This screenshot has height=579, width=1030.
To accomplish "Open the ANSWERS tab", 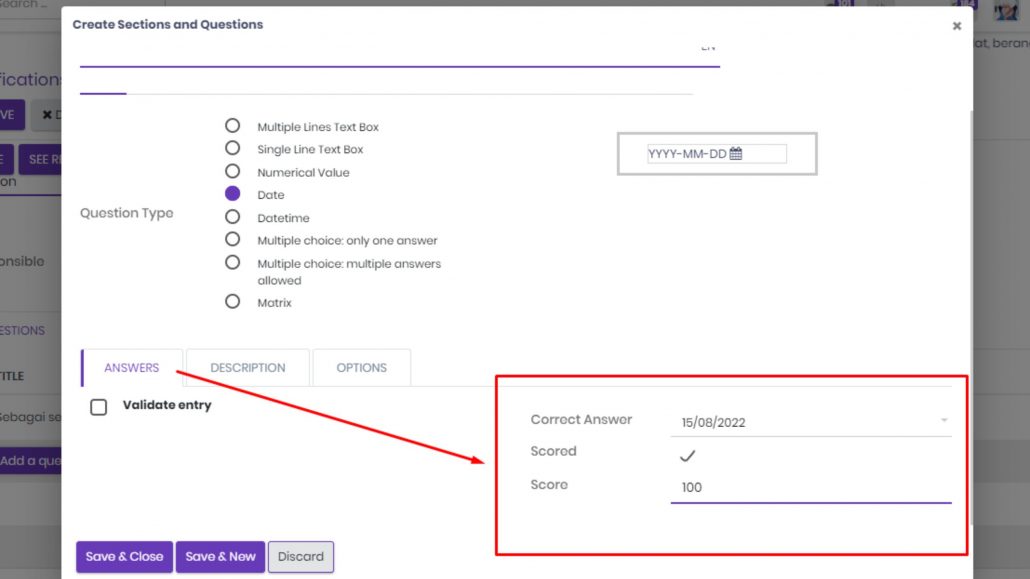I will (131, 367).
